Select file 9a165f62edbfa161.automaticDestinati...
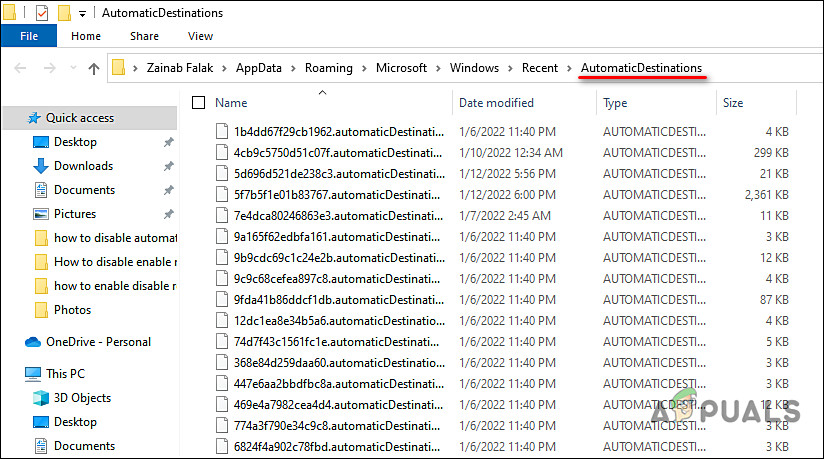The height and width of the screenshot is (459, 824). click(337, 237)
